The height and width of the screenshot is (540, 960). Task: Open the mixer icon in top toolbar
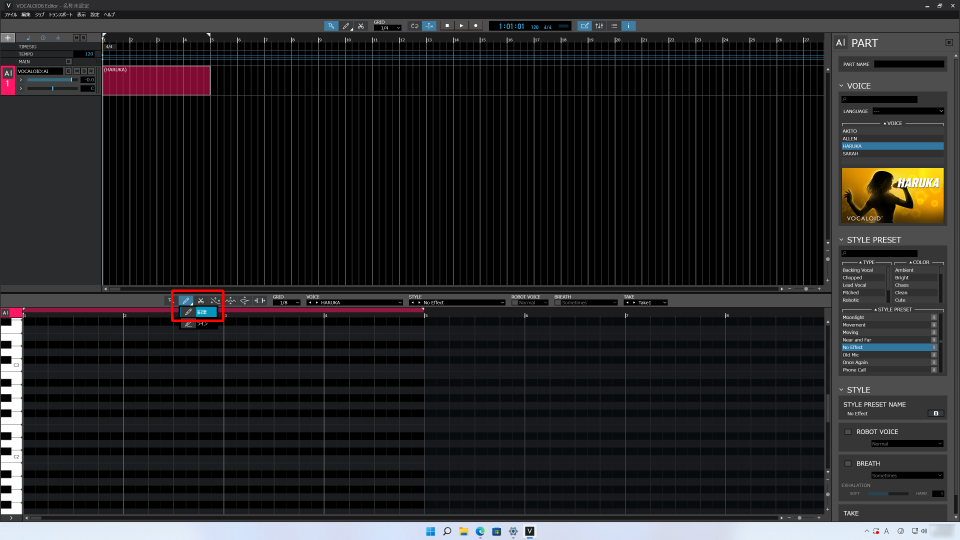[x=599, y=26]
